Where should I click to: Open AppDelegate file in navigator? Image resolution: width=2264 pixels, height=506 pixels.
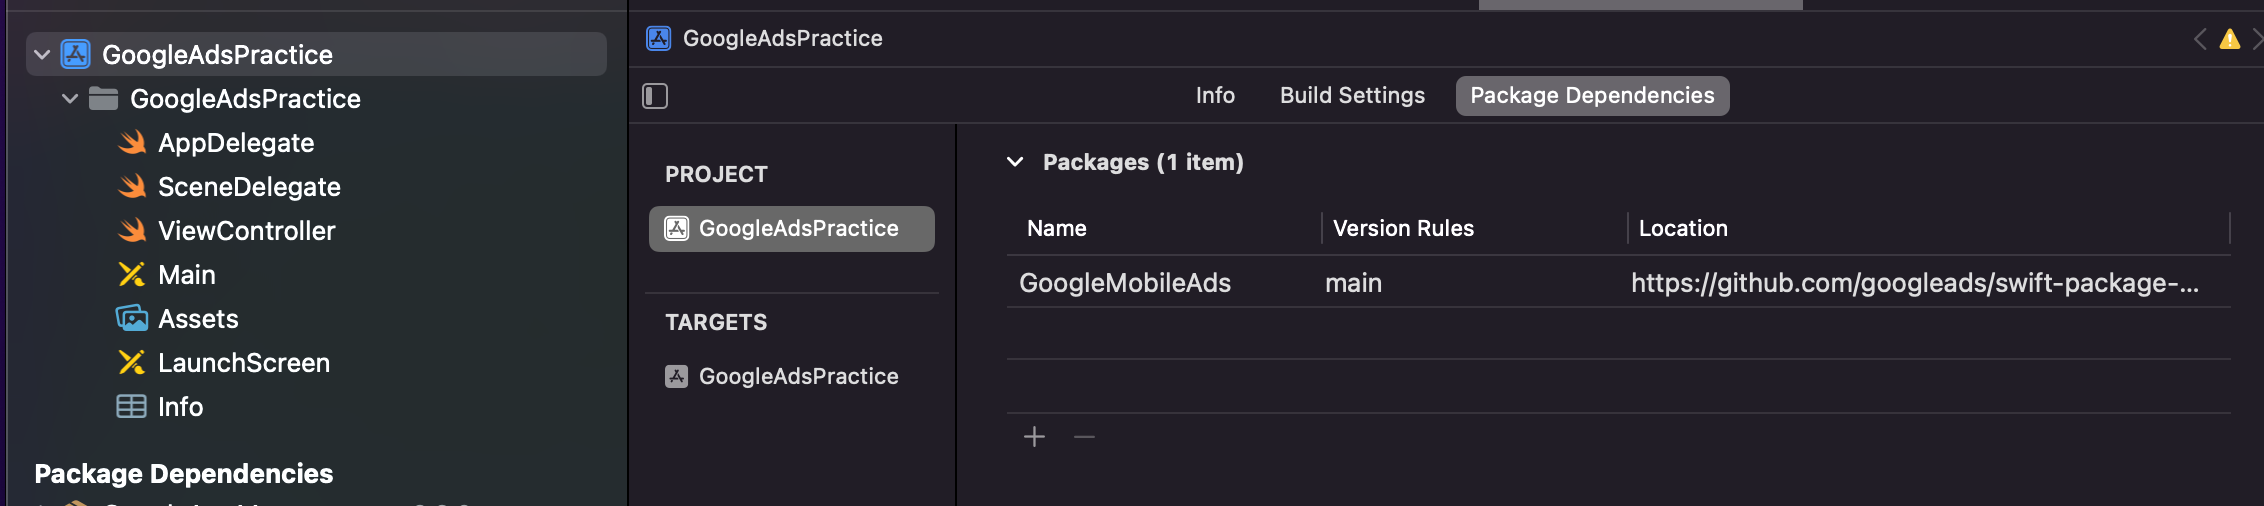[236, 143]
